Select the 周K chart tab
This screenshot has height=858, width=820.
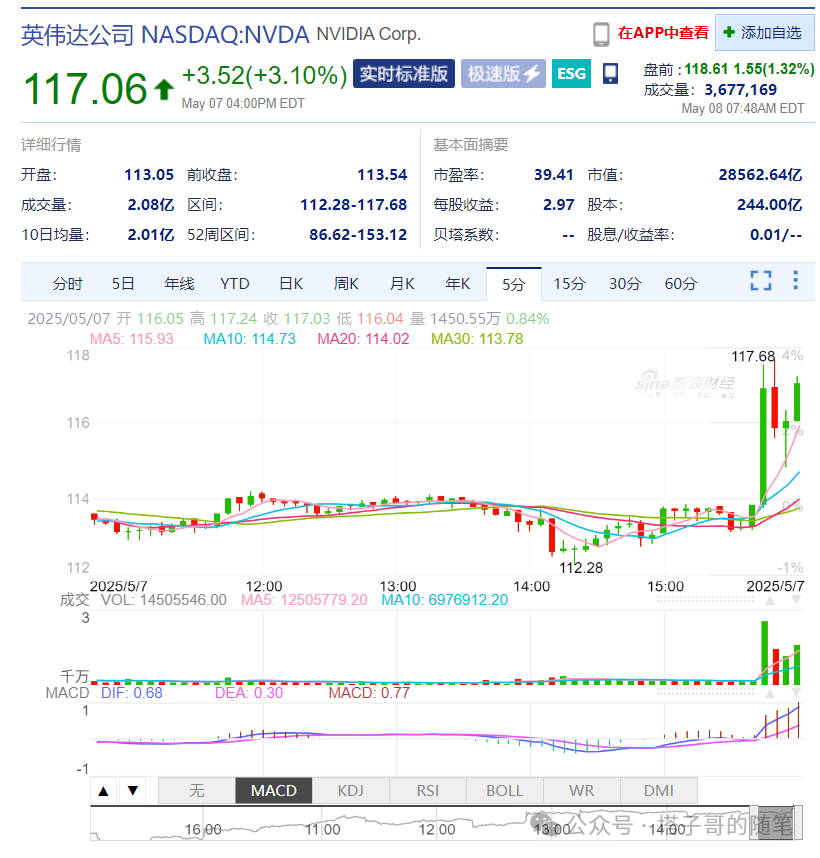click(x=346, y=283)
